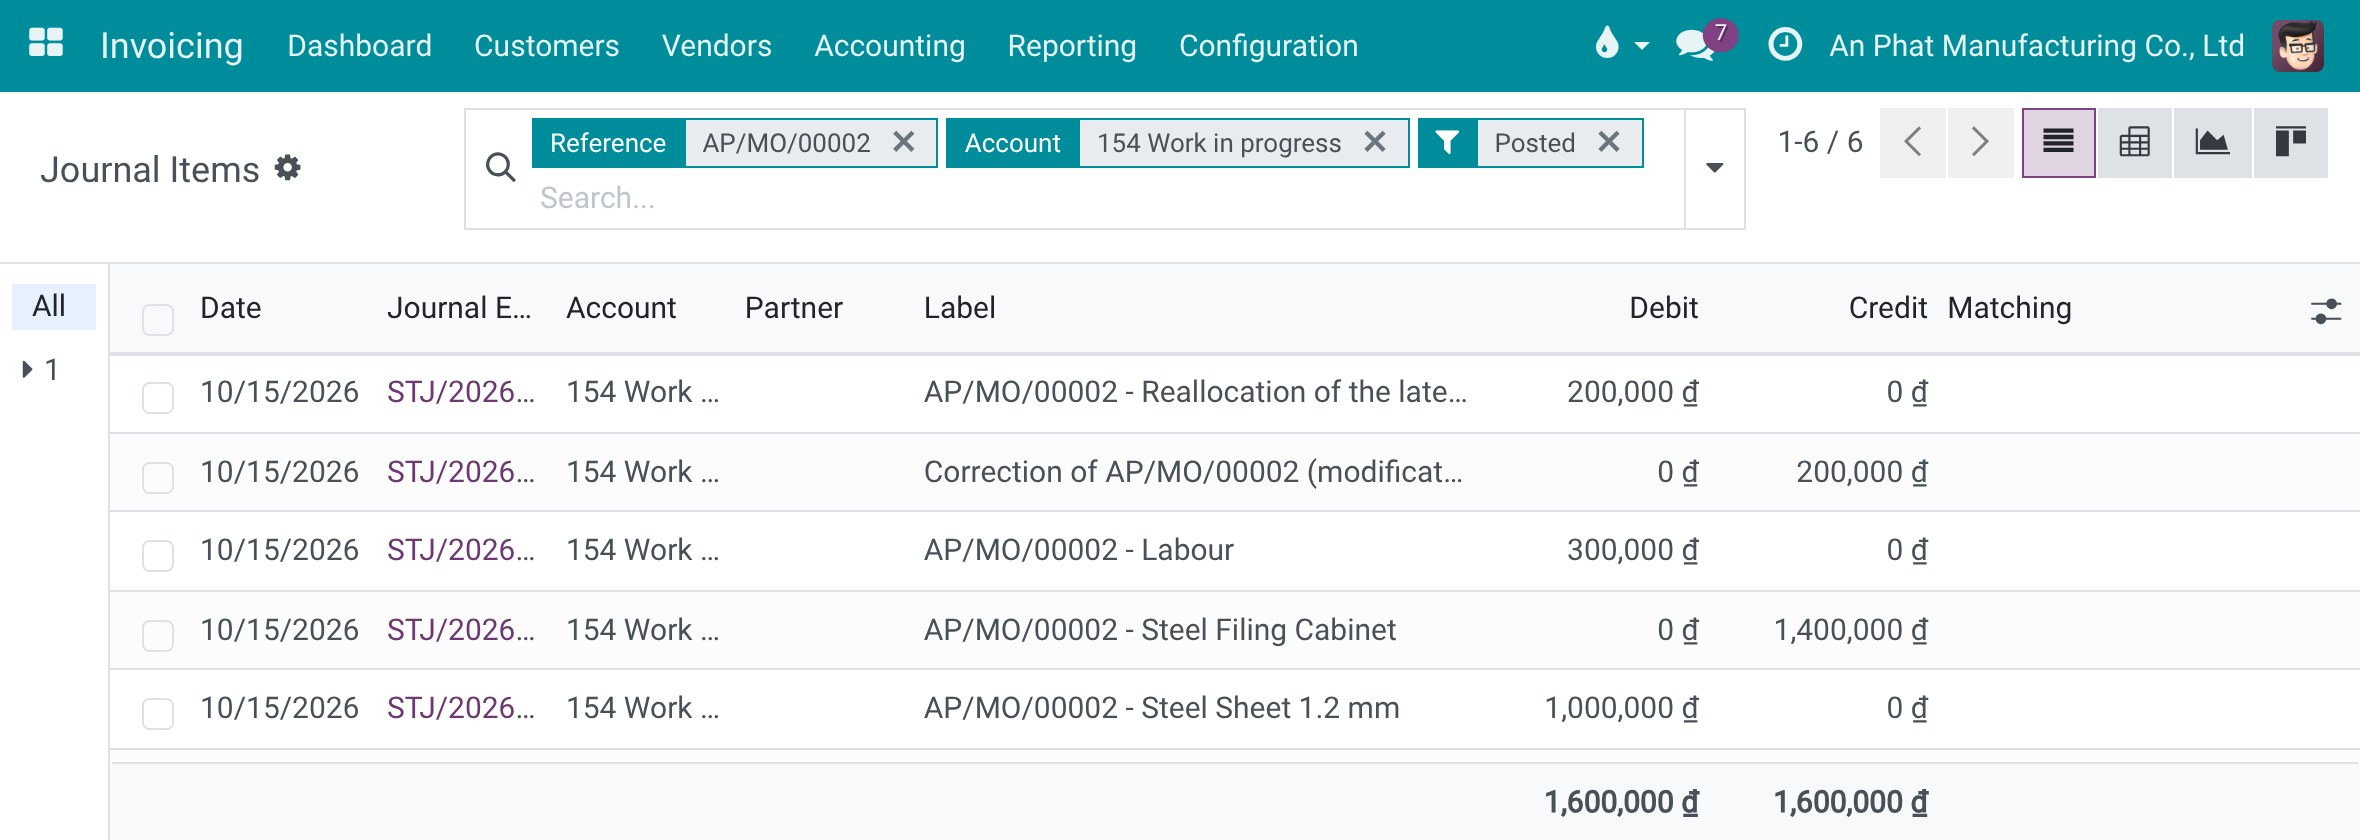Sort by the Journal Entry column header

(459, 308)
